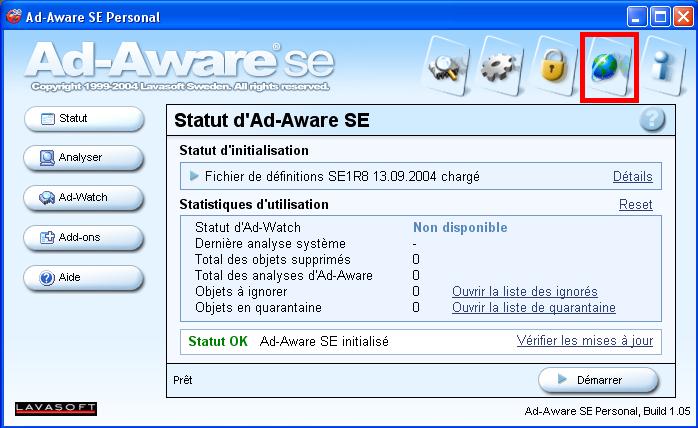
Task: Click the globe web update icon
Action: (x=609, y=67)
